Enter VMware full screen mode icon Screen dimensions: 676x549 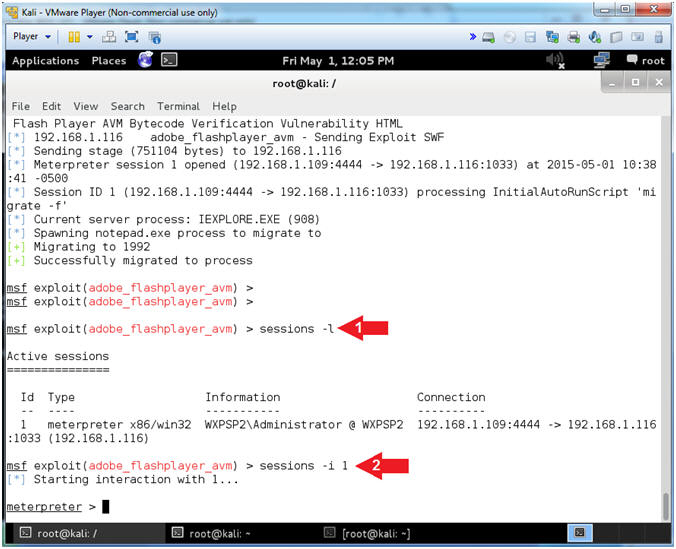pos(131,37)
